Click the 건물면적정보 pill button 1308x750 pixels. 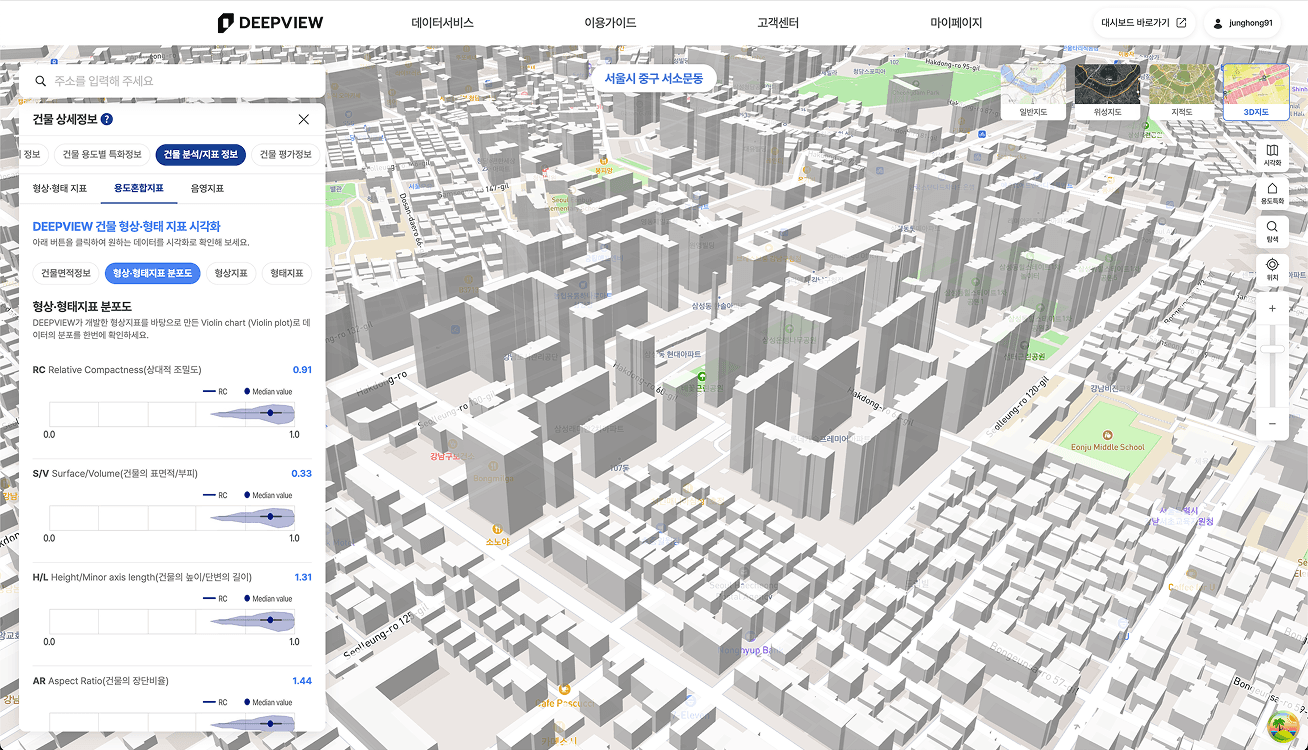66,273
